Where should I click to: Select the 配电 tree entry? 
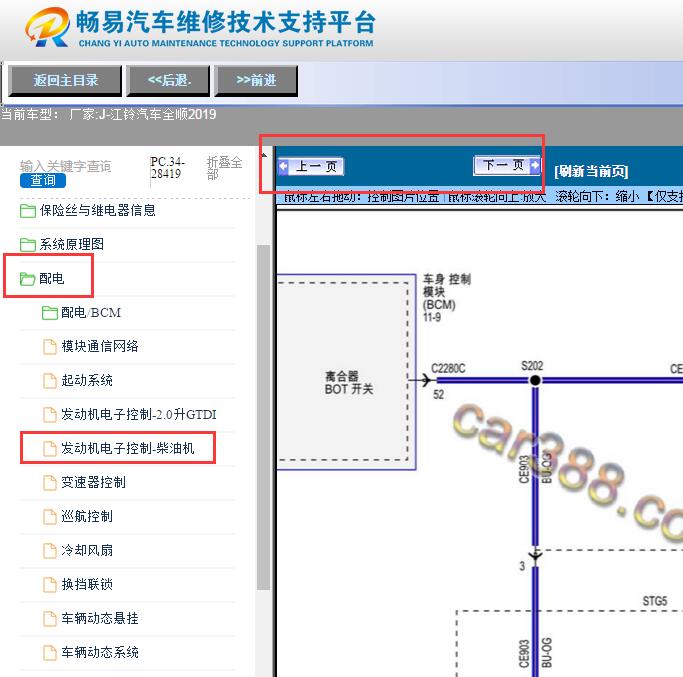(x=52, y=278)
